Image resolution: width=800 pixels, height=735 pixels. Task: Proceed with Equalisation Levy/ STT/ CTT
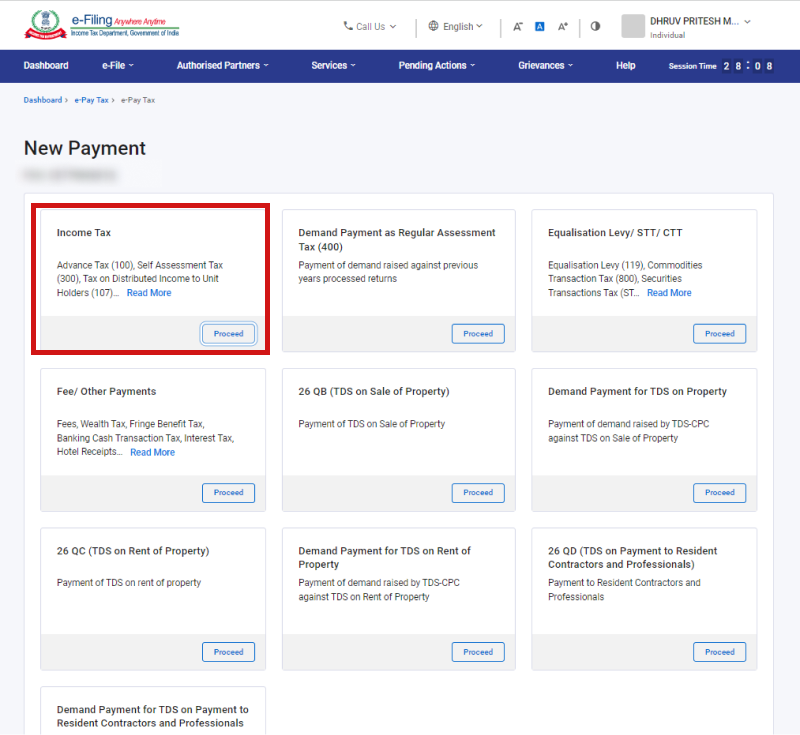[x=719, y=334]
